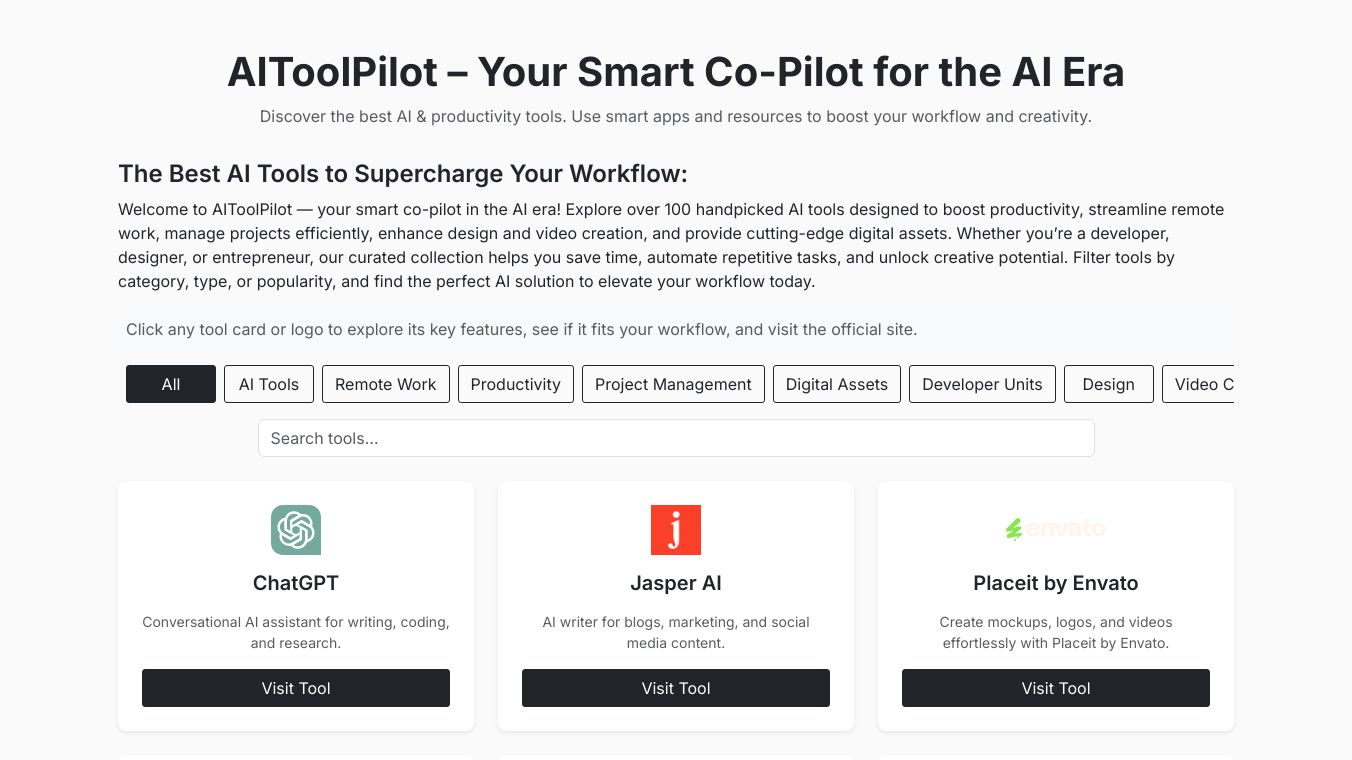Switch to the Productivity filter

(x=516, y=384)
